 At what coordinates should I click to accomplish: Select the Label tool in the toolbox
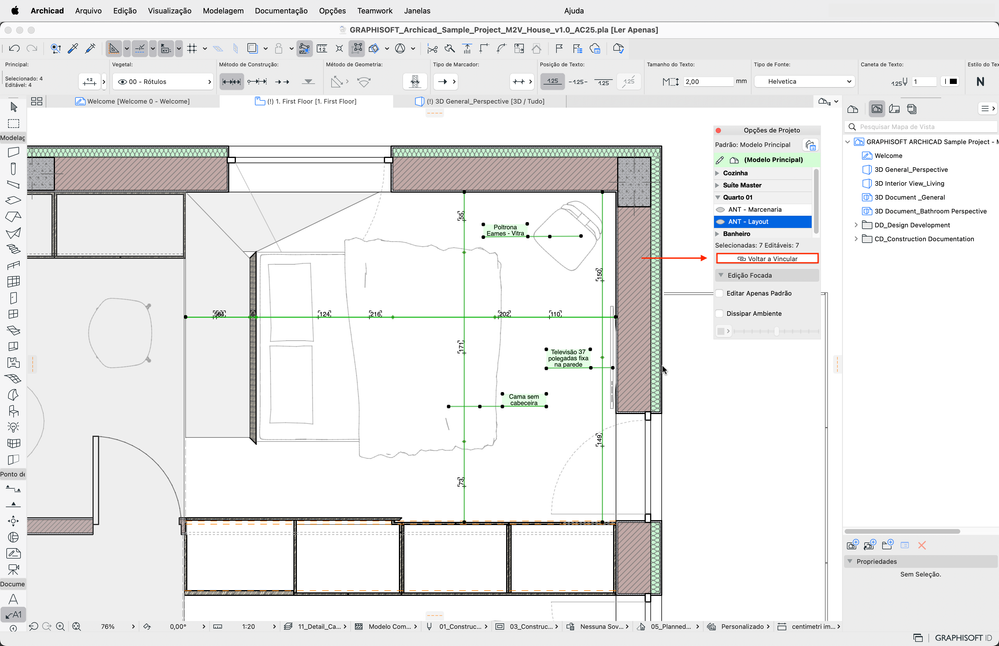point(13,615)
